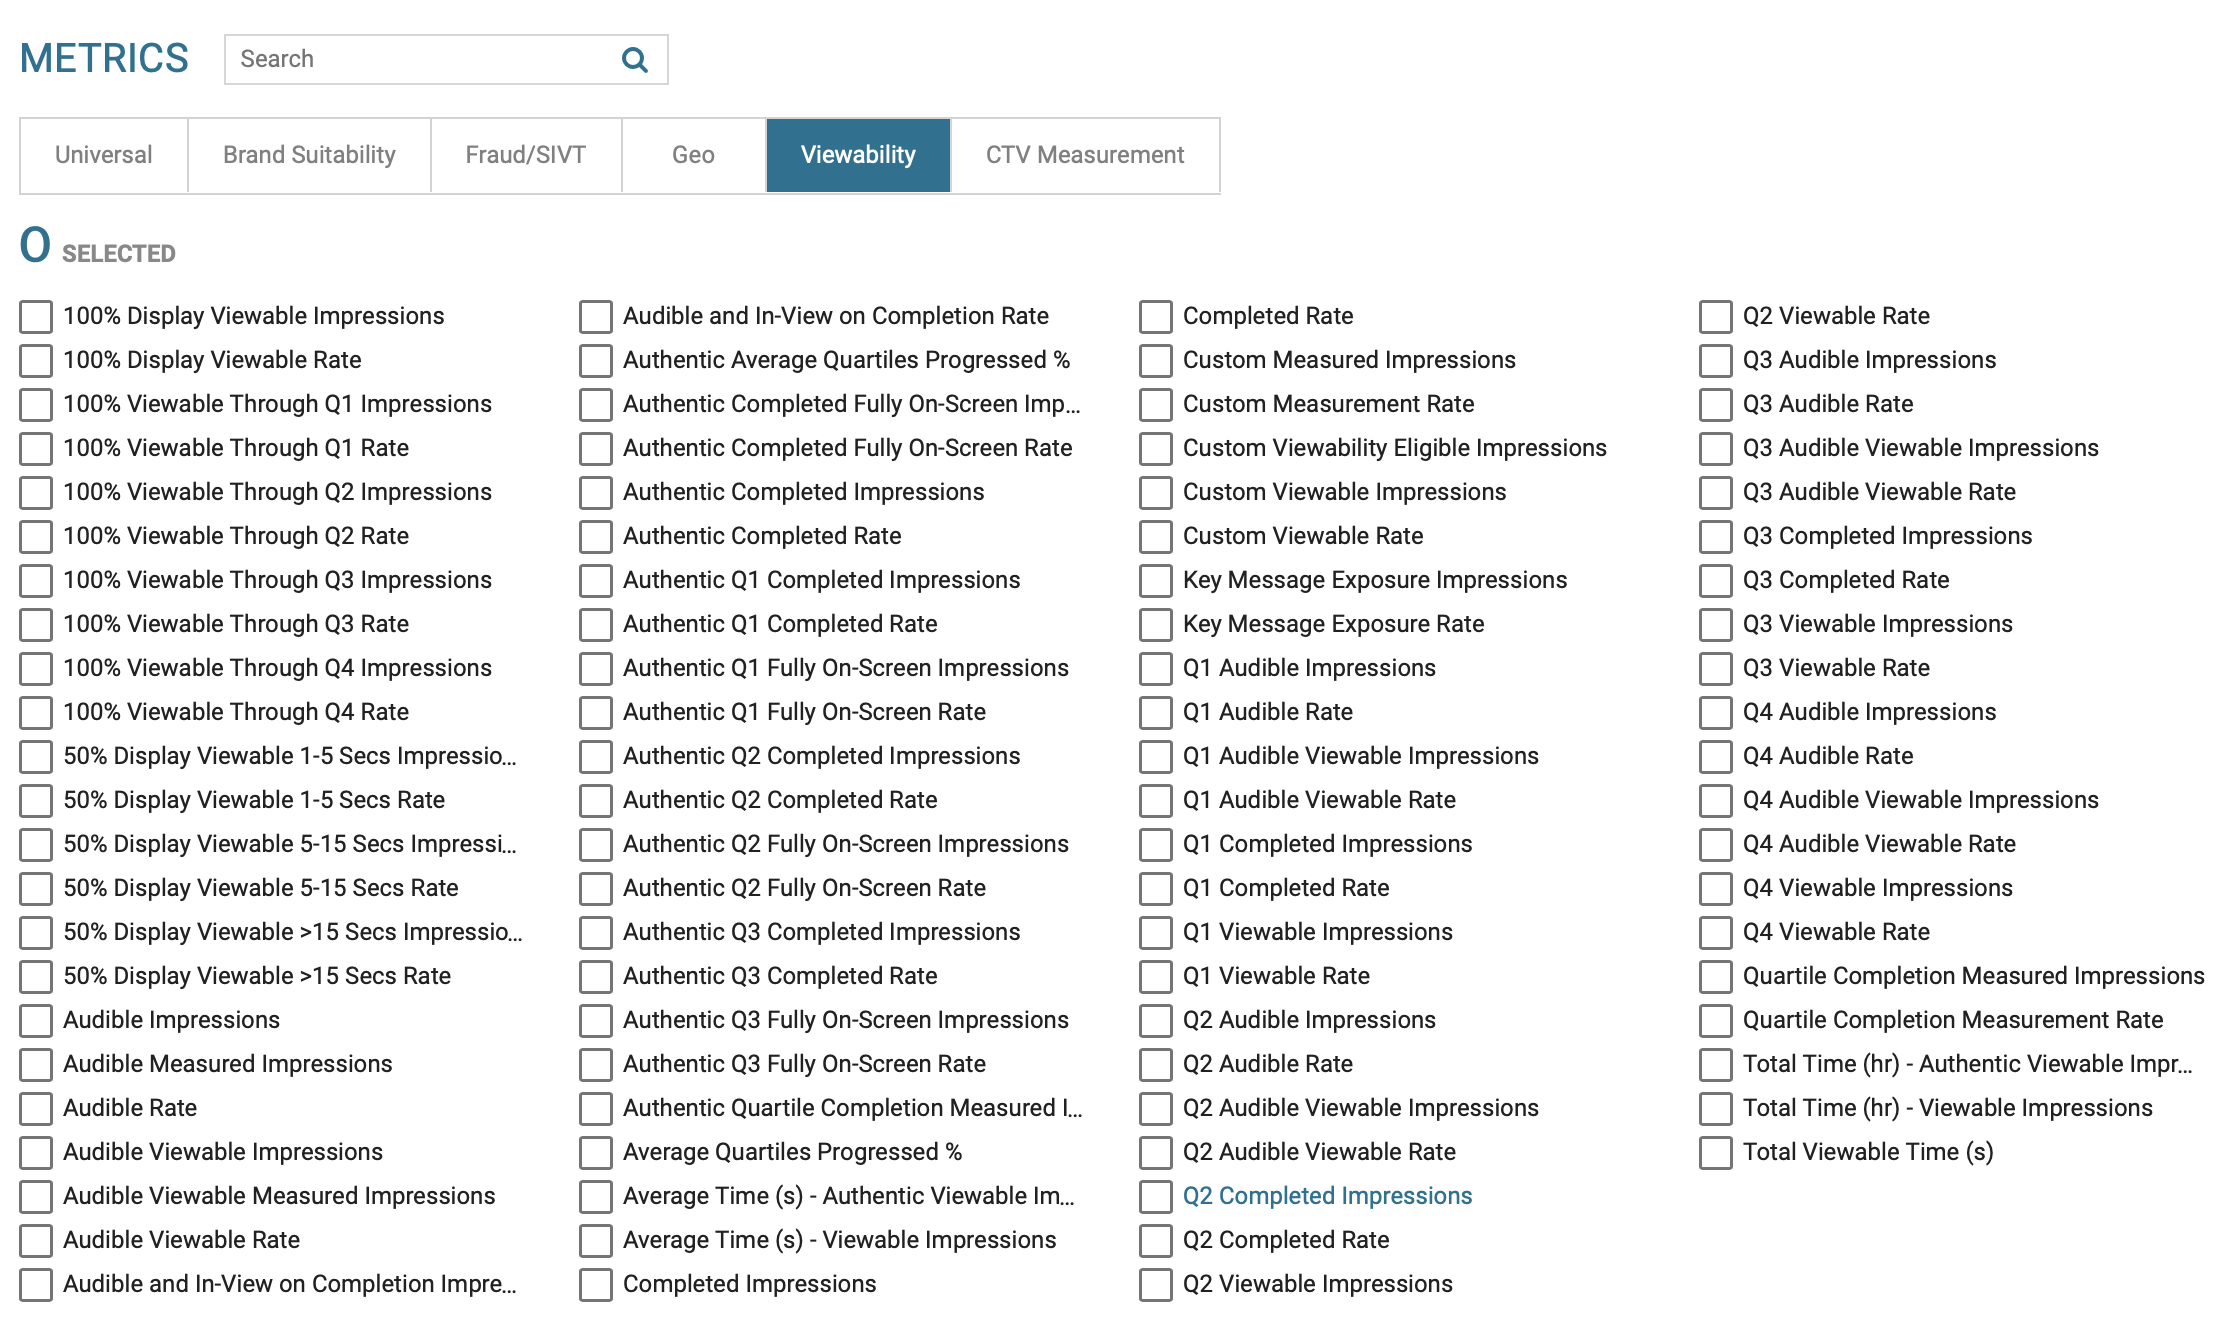
Task: Enable Q2 Viewable Rate checkbox
Action: tap(1716, 317)
